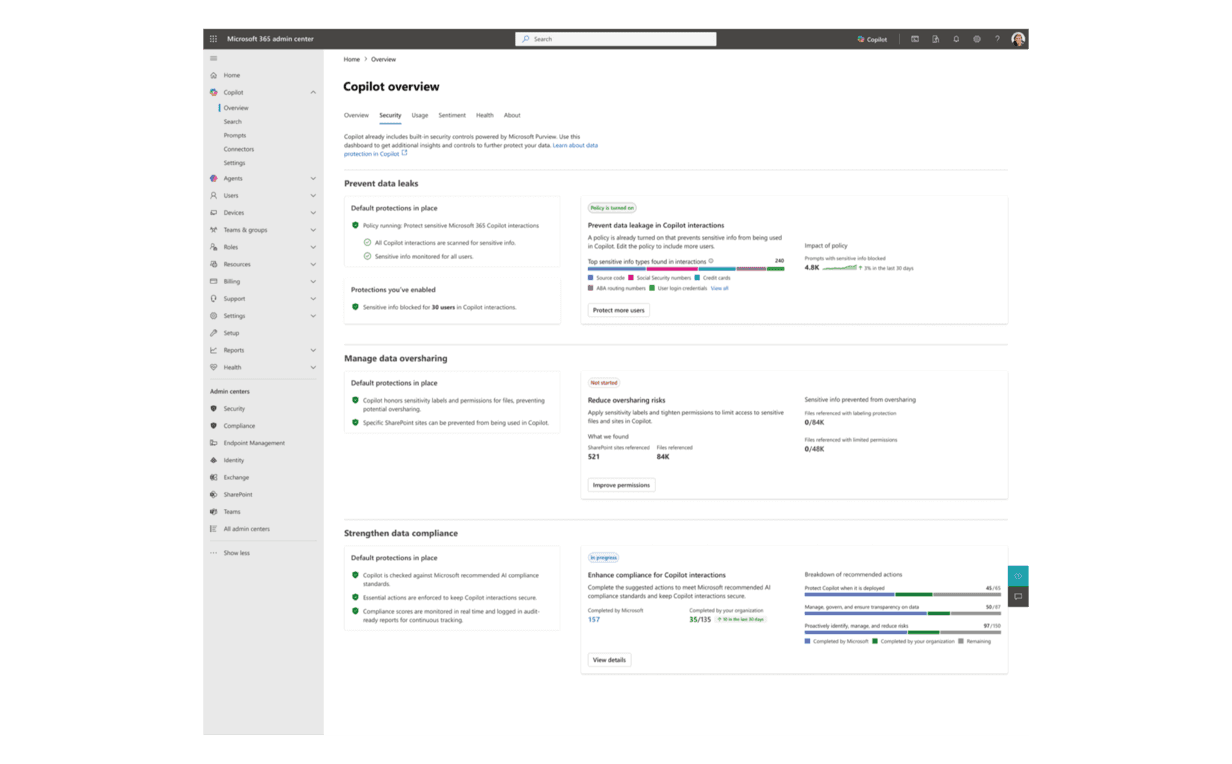
Task: Click the notifications bell icon
Action: point(956,39)
